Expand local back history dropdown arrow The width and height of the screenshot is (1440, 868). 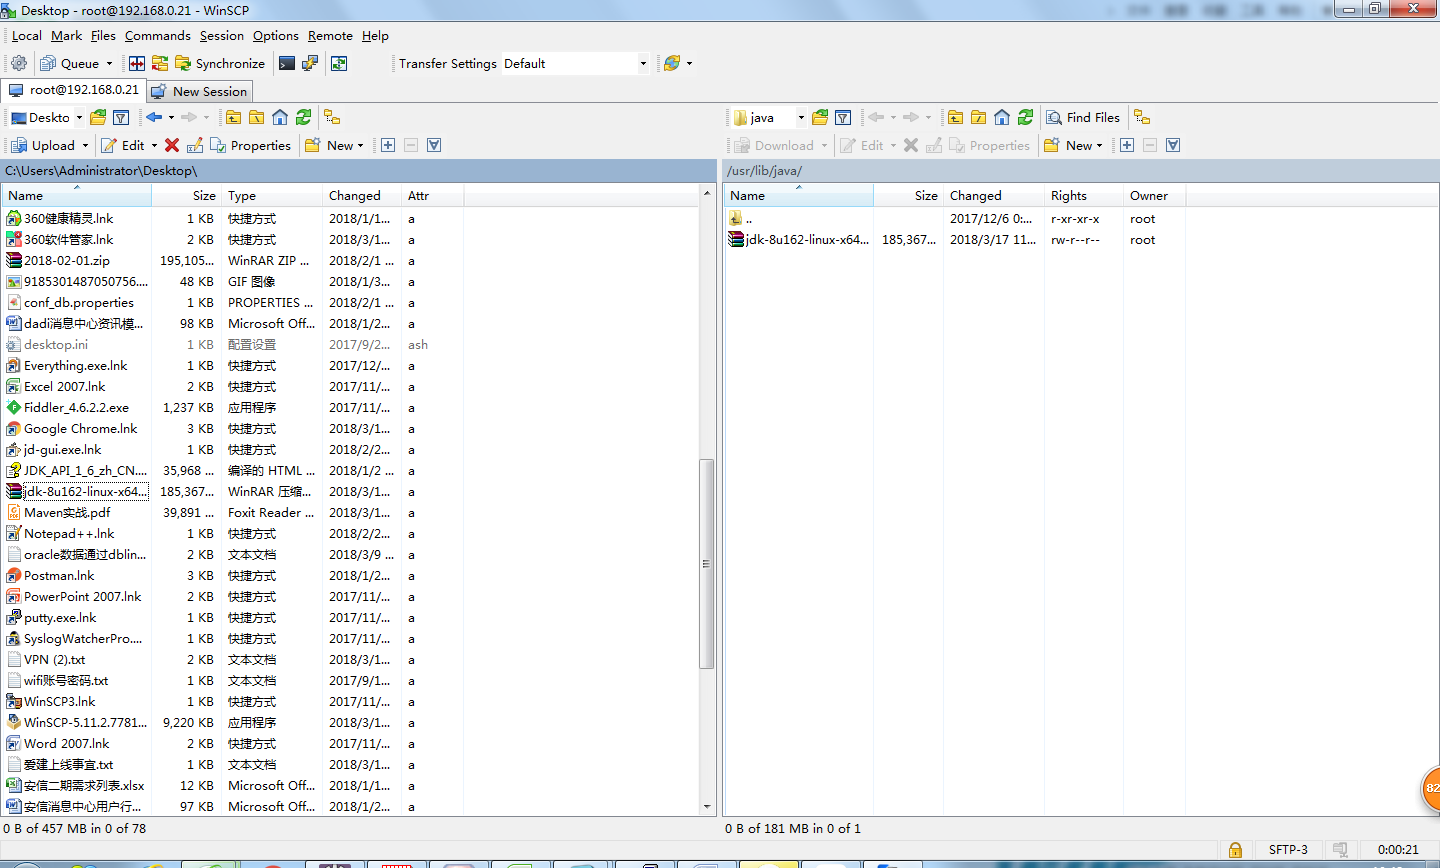(x=171, y=117)
